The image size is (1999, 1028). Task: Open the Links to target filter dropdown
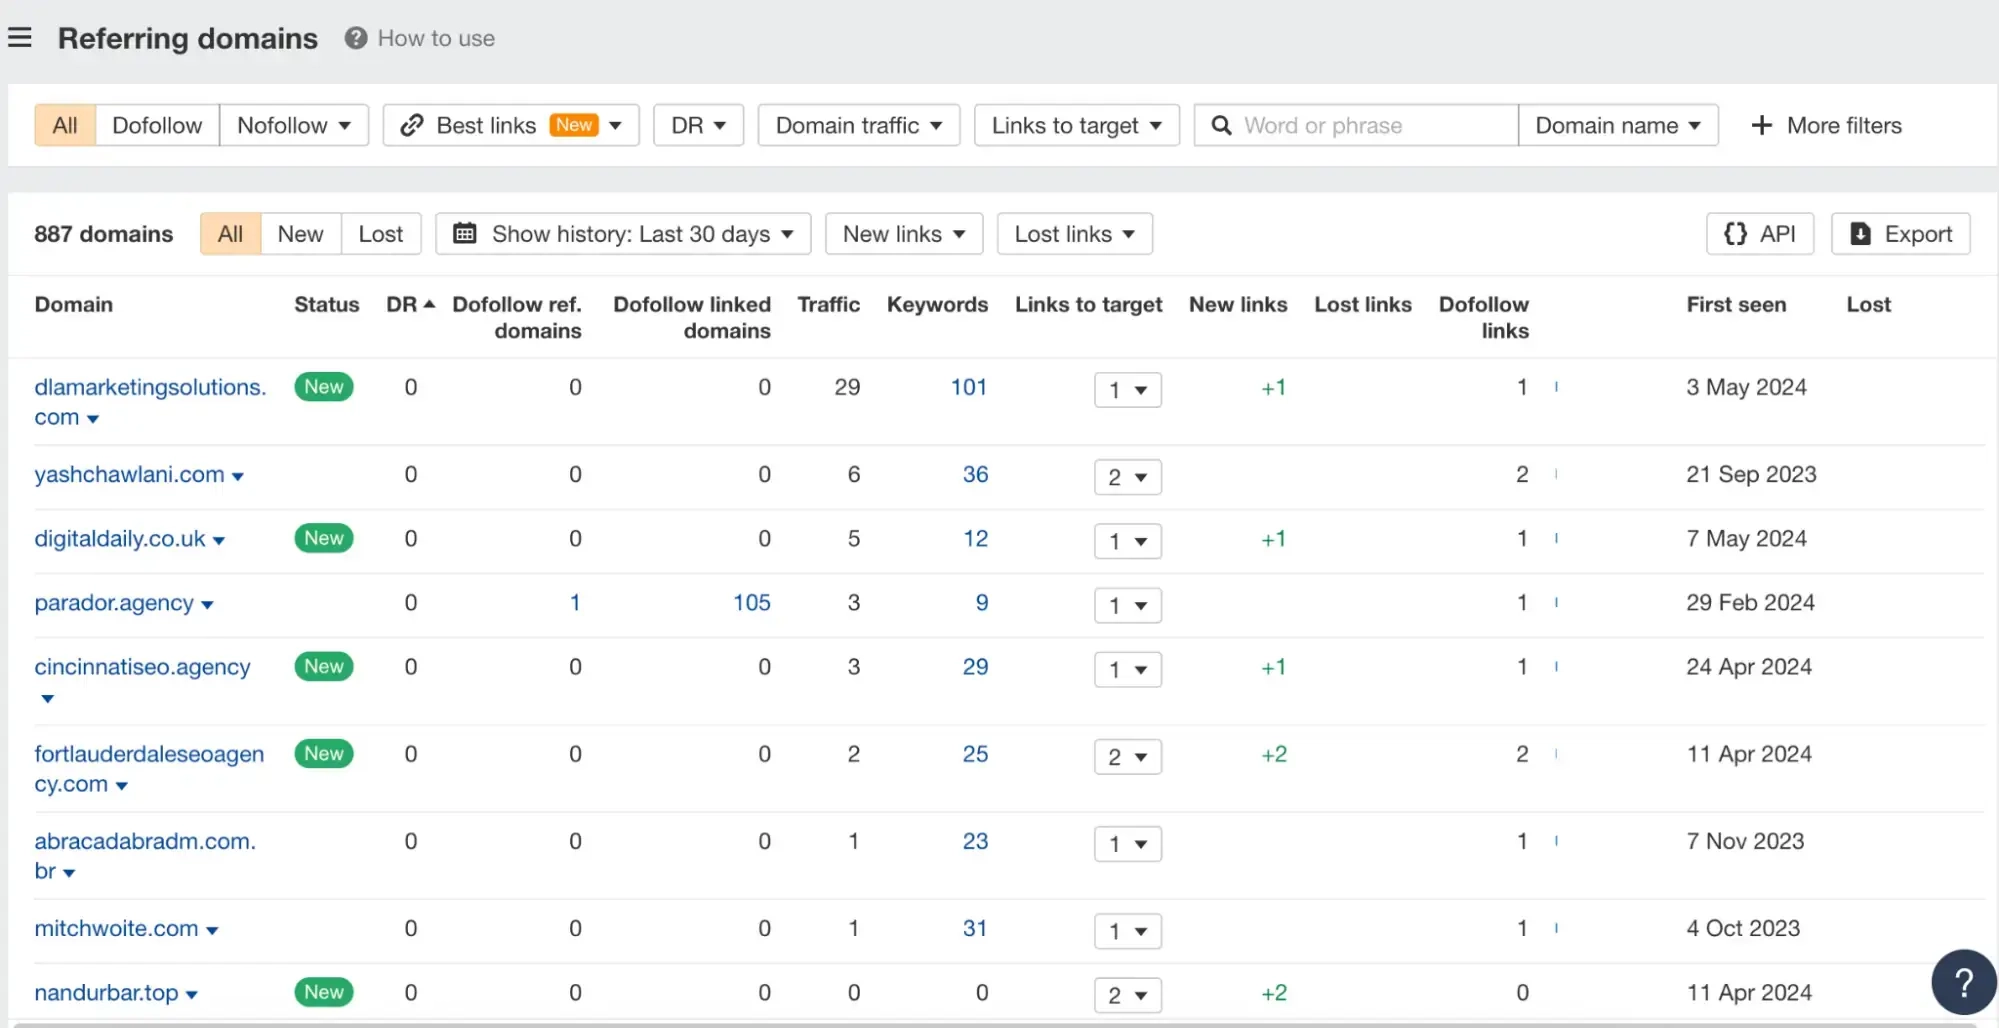[1076, 125]
